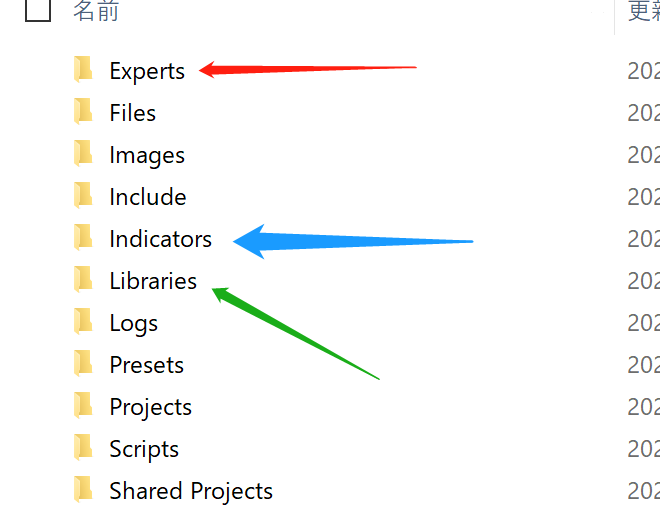Select the Indicators folder name

(160, 239)
